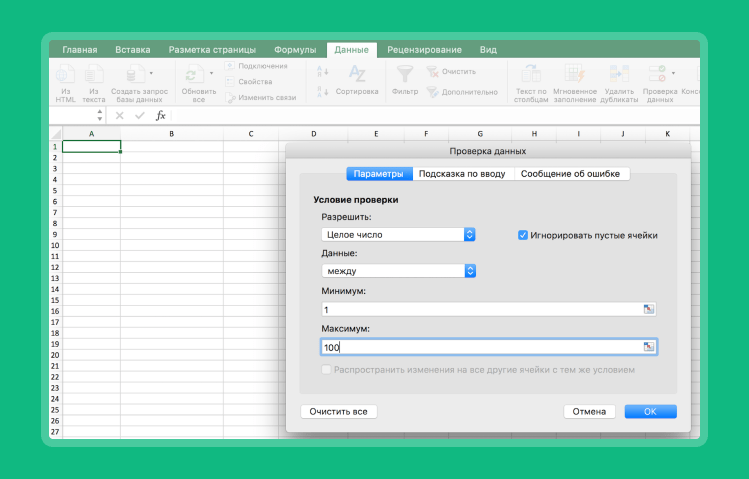The height and width of the screenshot is (479, 749).
Task: Expand the Проверка данных ribbon dropdown arrow
Action: [673, 73]
